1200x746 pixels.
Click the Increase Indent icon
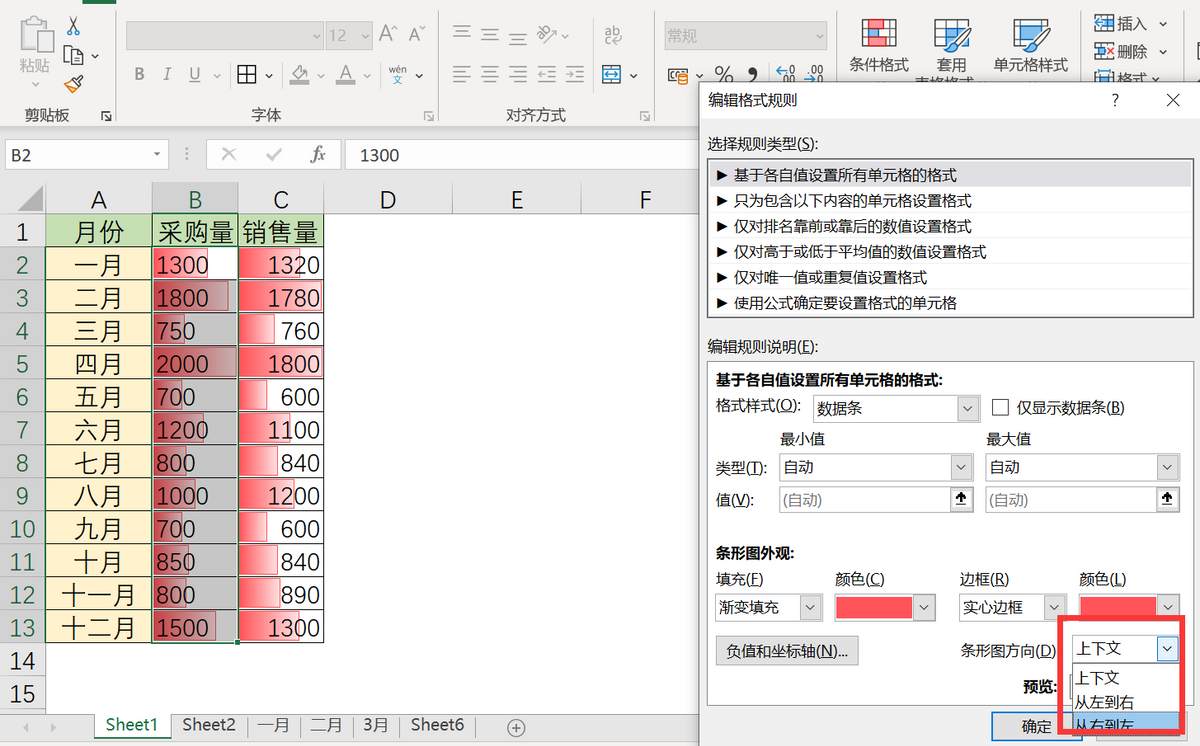coord(575,75)
